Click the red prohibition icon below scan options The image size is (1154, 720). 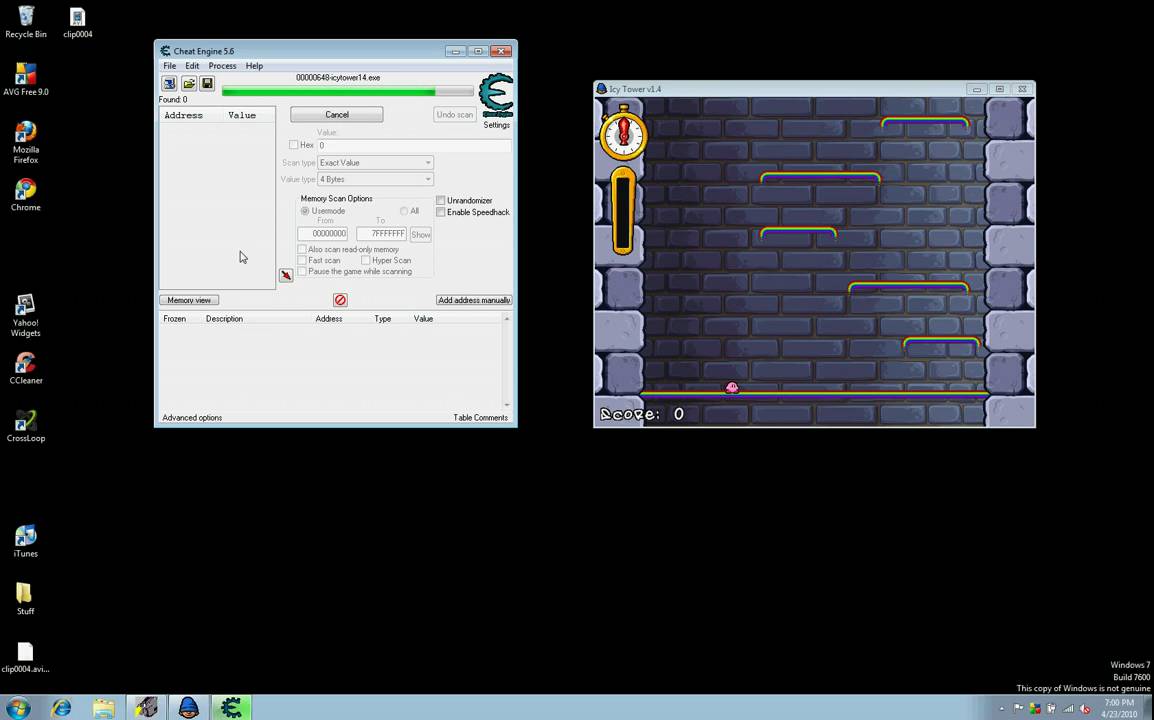[x=340, y=300]
